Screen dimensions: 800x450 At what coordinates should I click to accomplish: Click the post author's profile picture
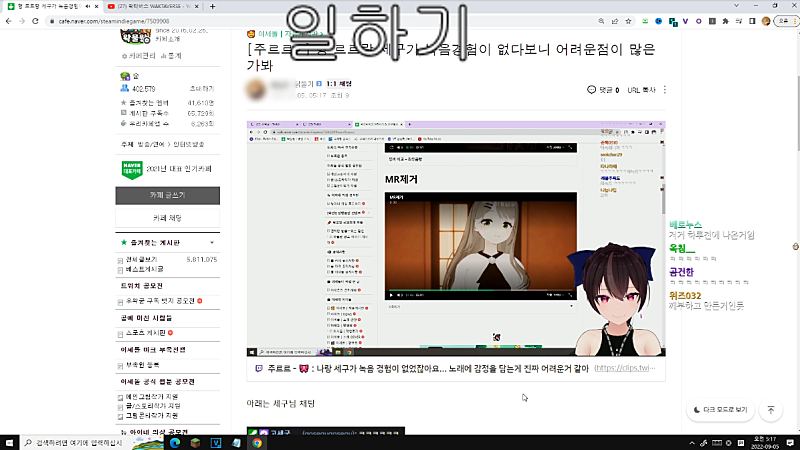pos(257,89)
